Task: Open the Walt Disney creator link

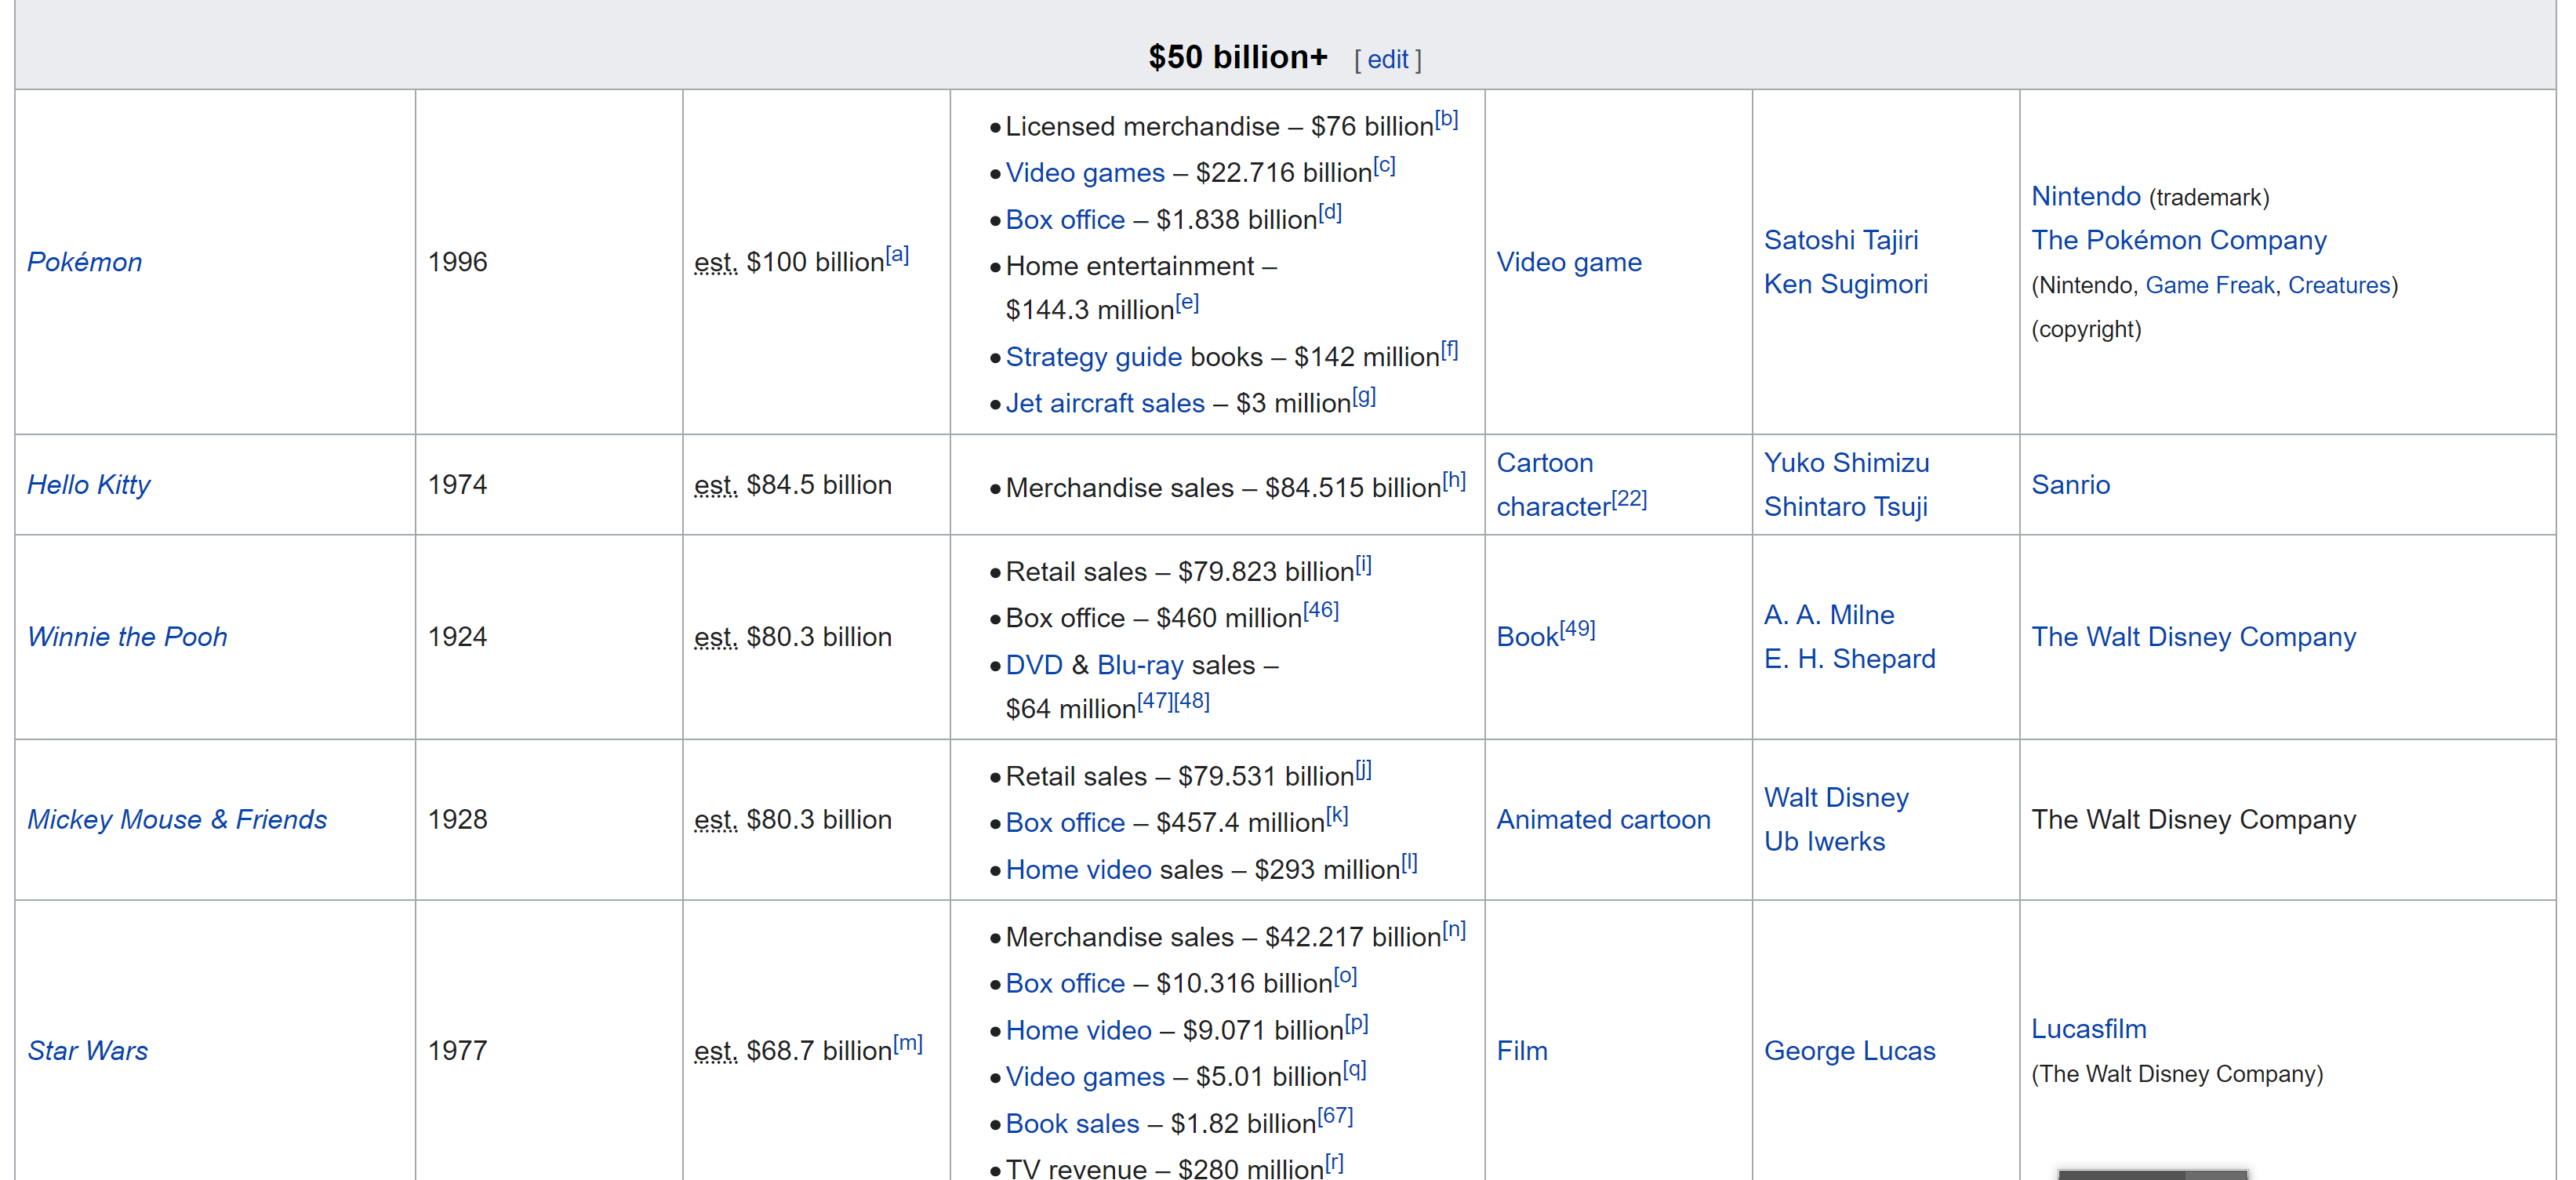Action: click(x=1836, y=798)
